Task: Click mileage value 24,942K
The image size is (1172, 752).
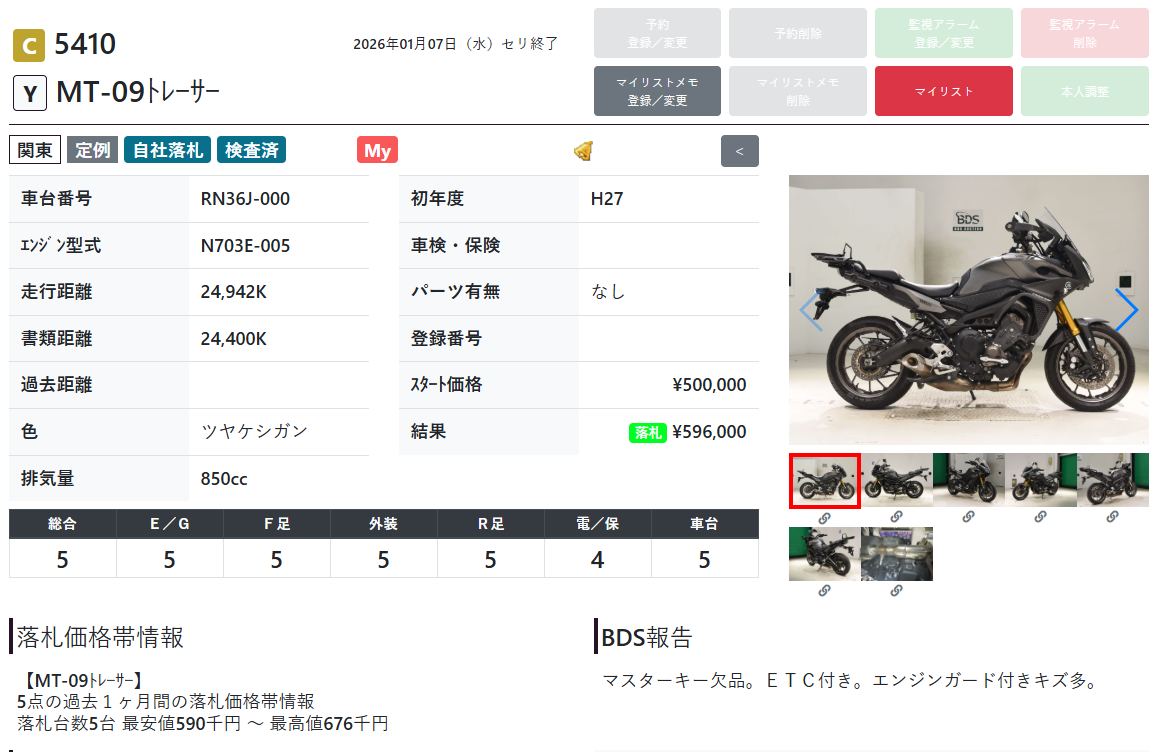Action: pyautogui.click(x=233, y=292)
